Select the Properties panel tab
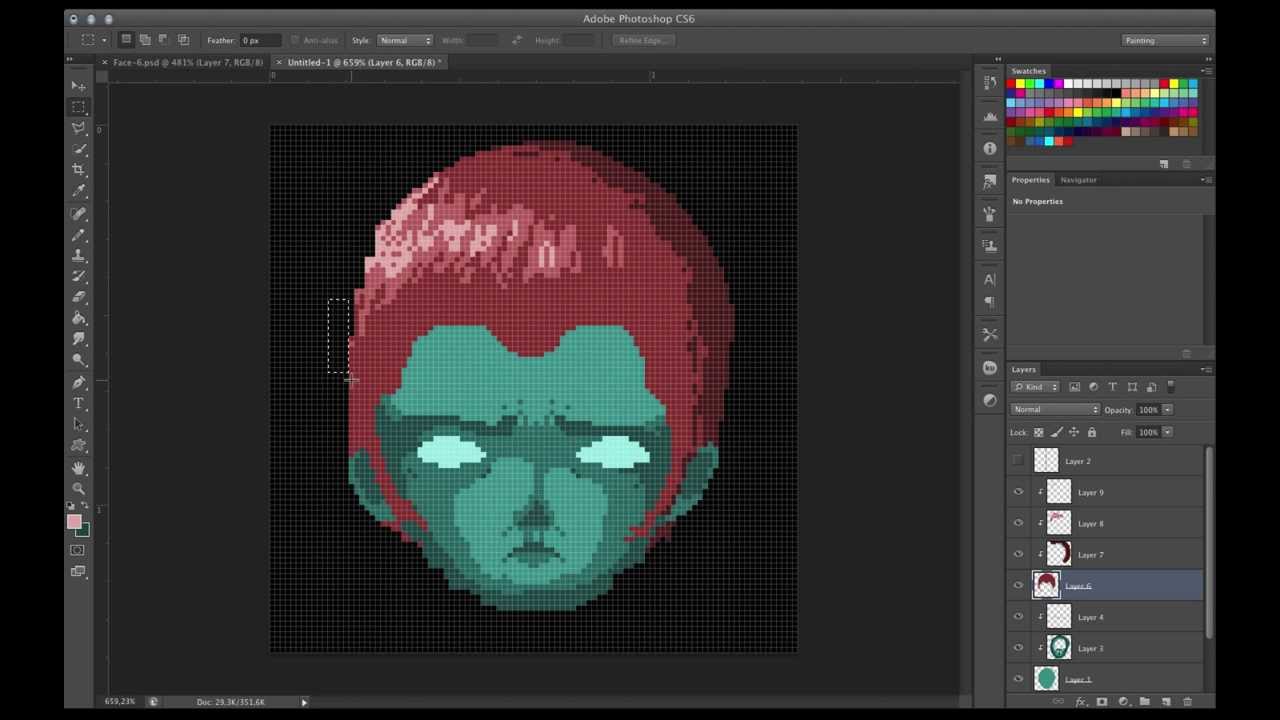Image resolution: width=1280 pixels, height=720 pixels. pos(1030,180)
